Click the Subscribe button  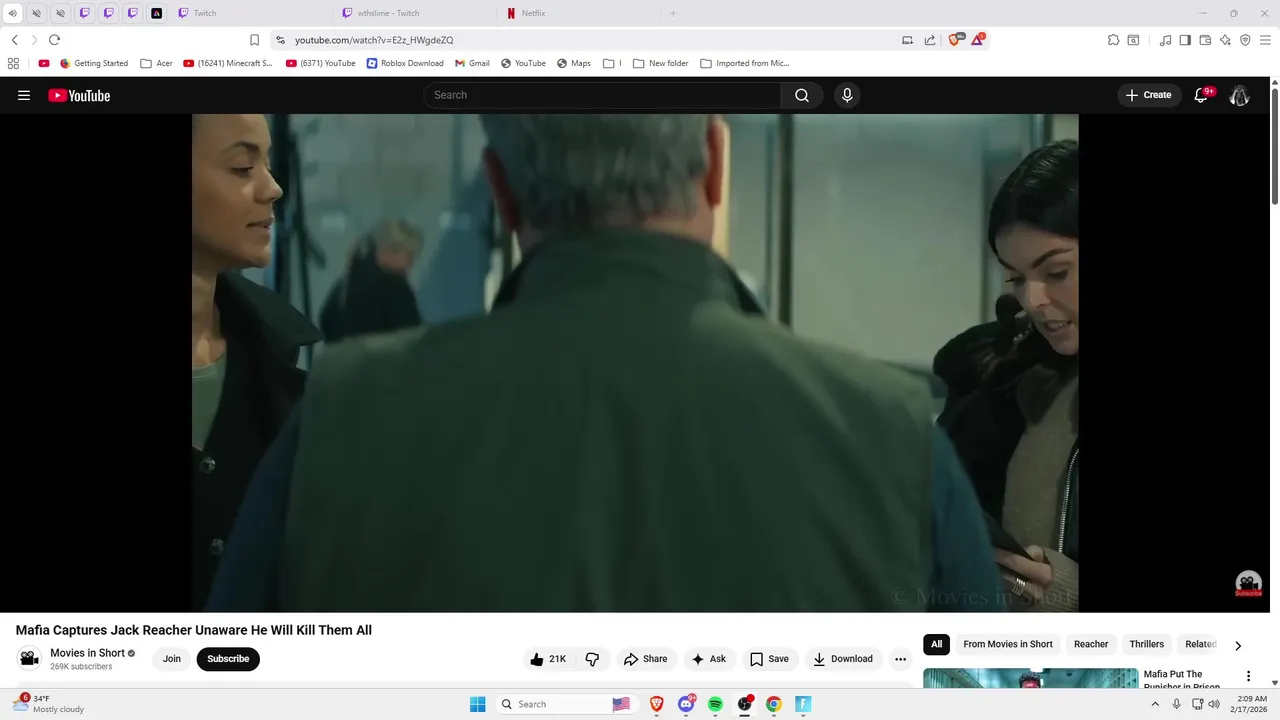pos(228,659)
